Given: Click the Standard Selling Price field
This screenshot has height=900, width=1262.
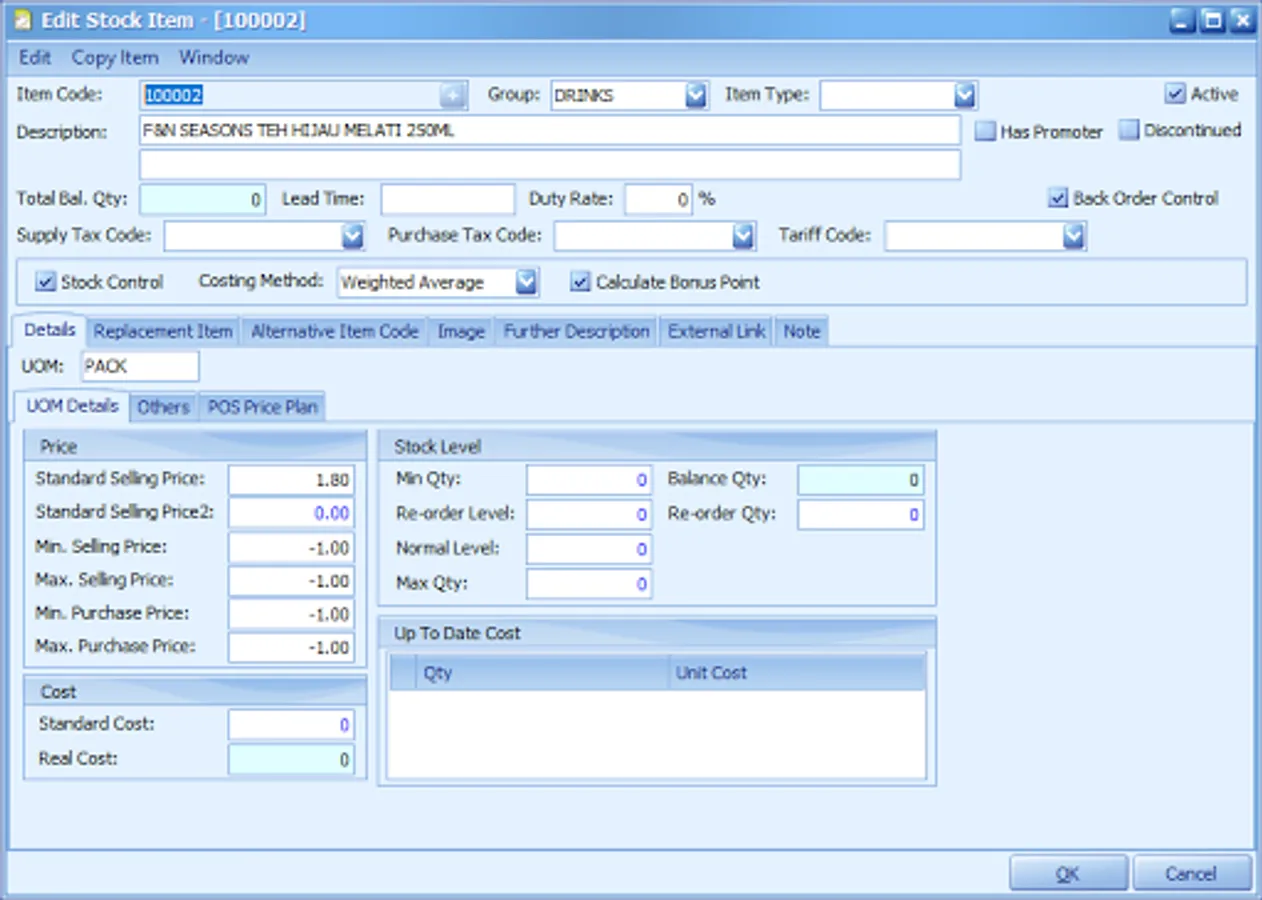Looking at the screenshot, I should pyautogui.click(x=290, y=480).
